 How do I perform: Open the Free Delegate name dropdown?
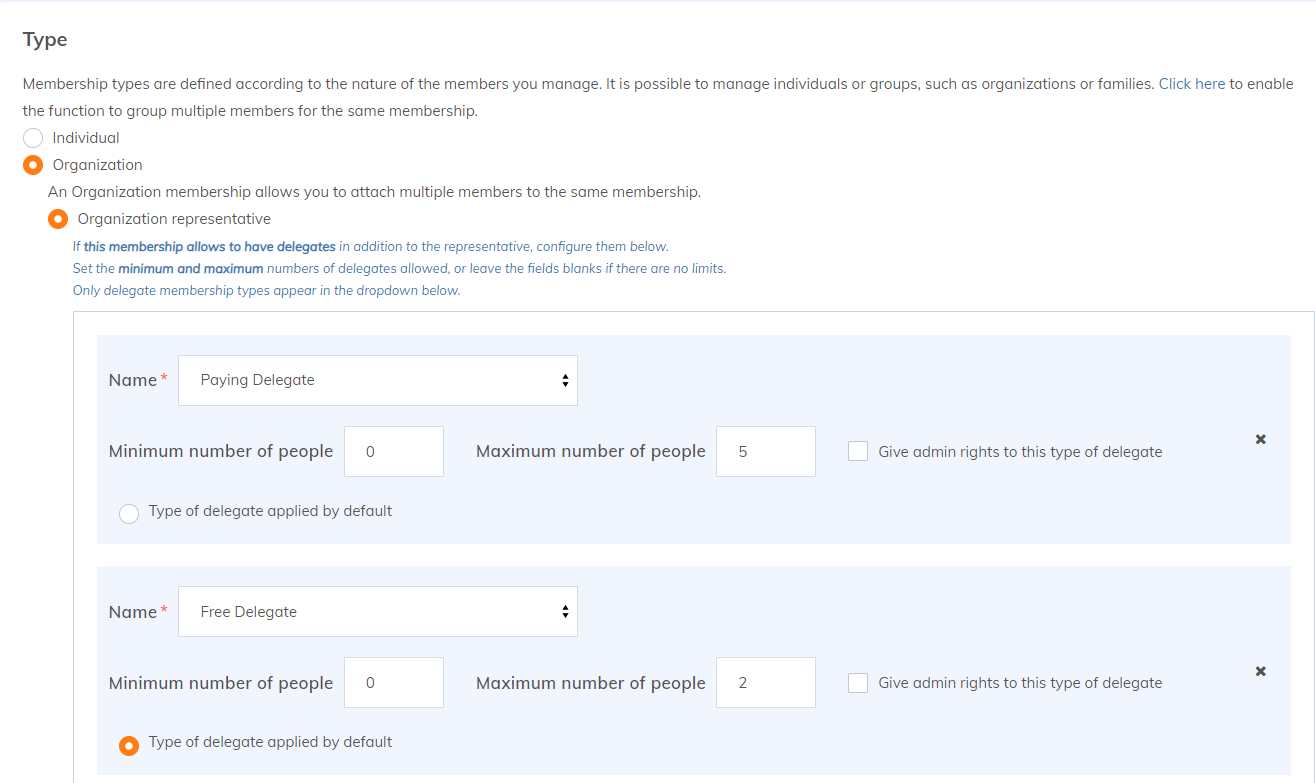(x=377, y=612)
